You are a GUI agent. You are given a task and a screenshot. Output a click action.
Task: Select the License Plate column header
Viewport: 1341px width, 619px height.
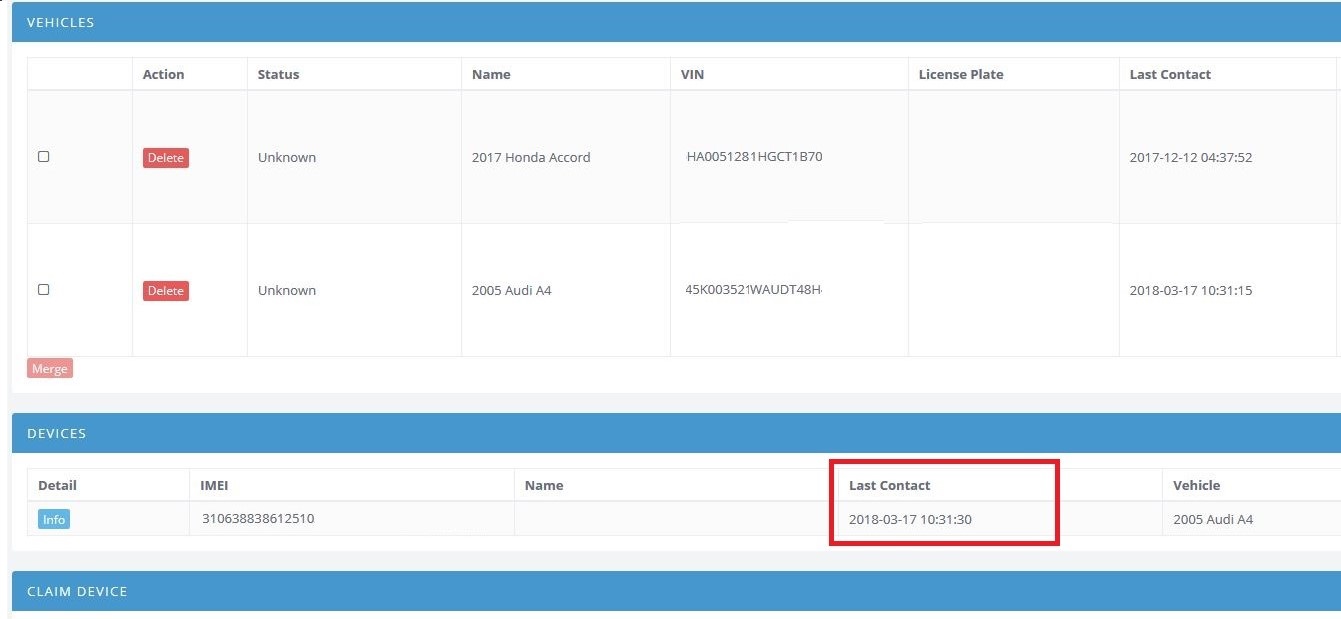960,75
